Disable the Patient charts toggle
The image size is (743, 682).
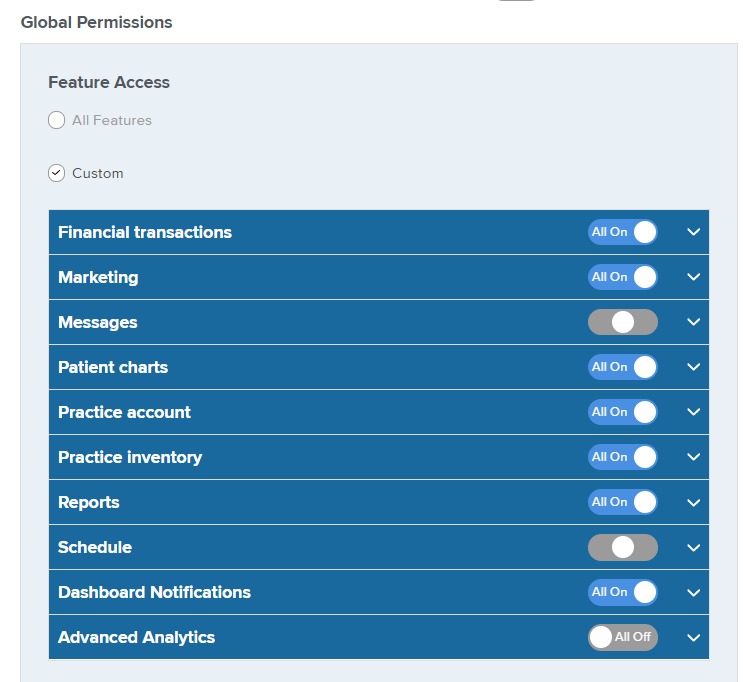[623, 367]
